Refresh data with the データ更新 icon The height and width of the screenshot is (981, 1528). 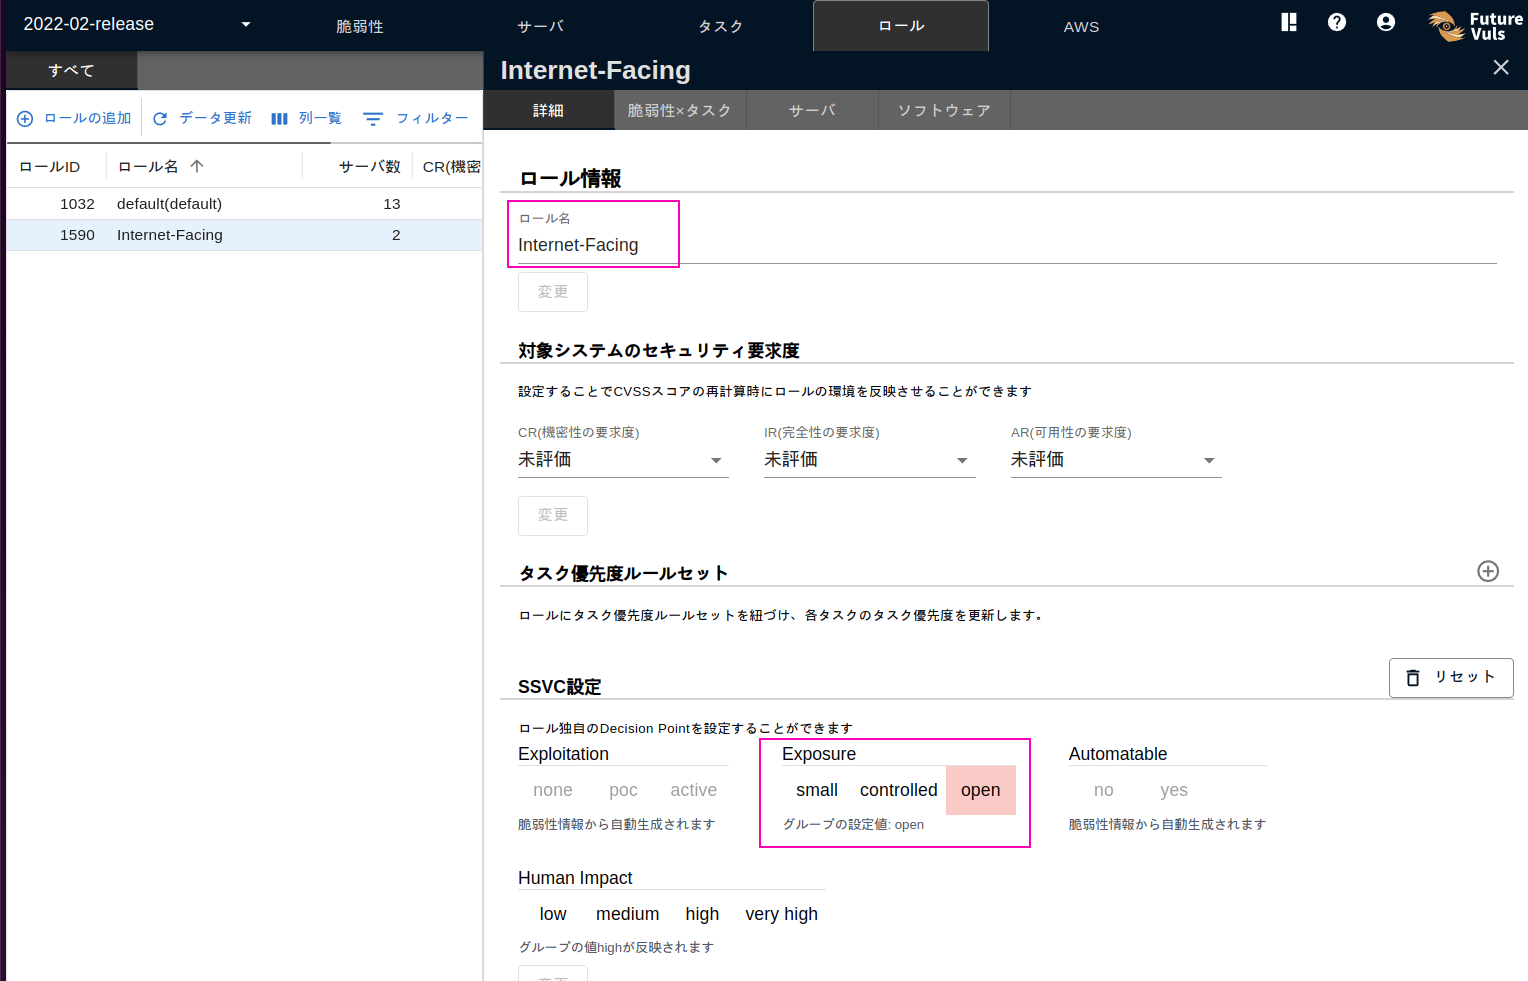coord(160,117)
